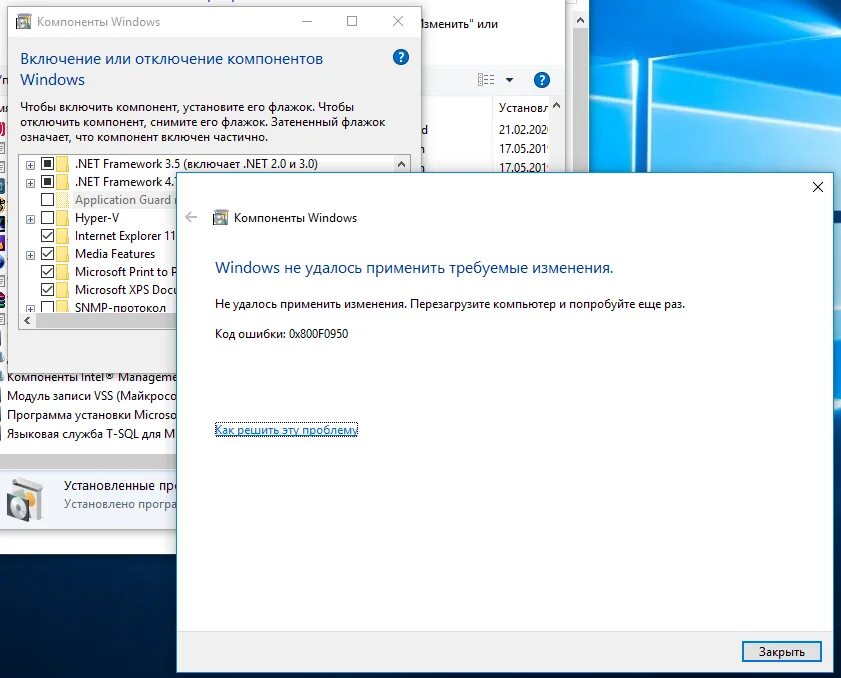Viewport: 841px width, 678px height.
Task: Click the Application Guard label
Action: [124, 200]
